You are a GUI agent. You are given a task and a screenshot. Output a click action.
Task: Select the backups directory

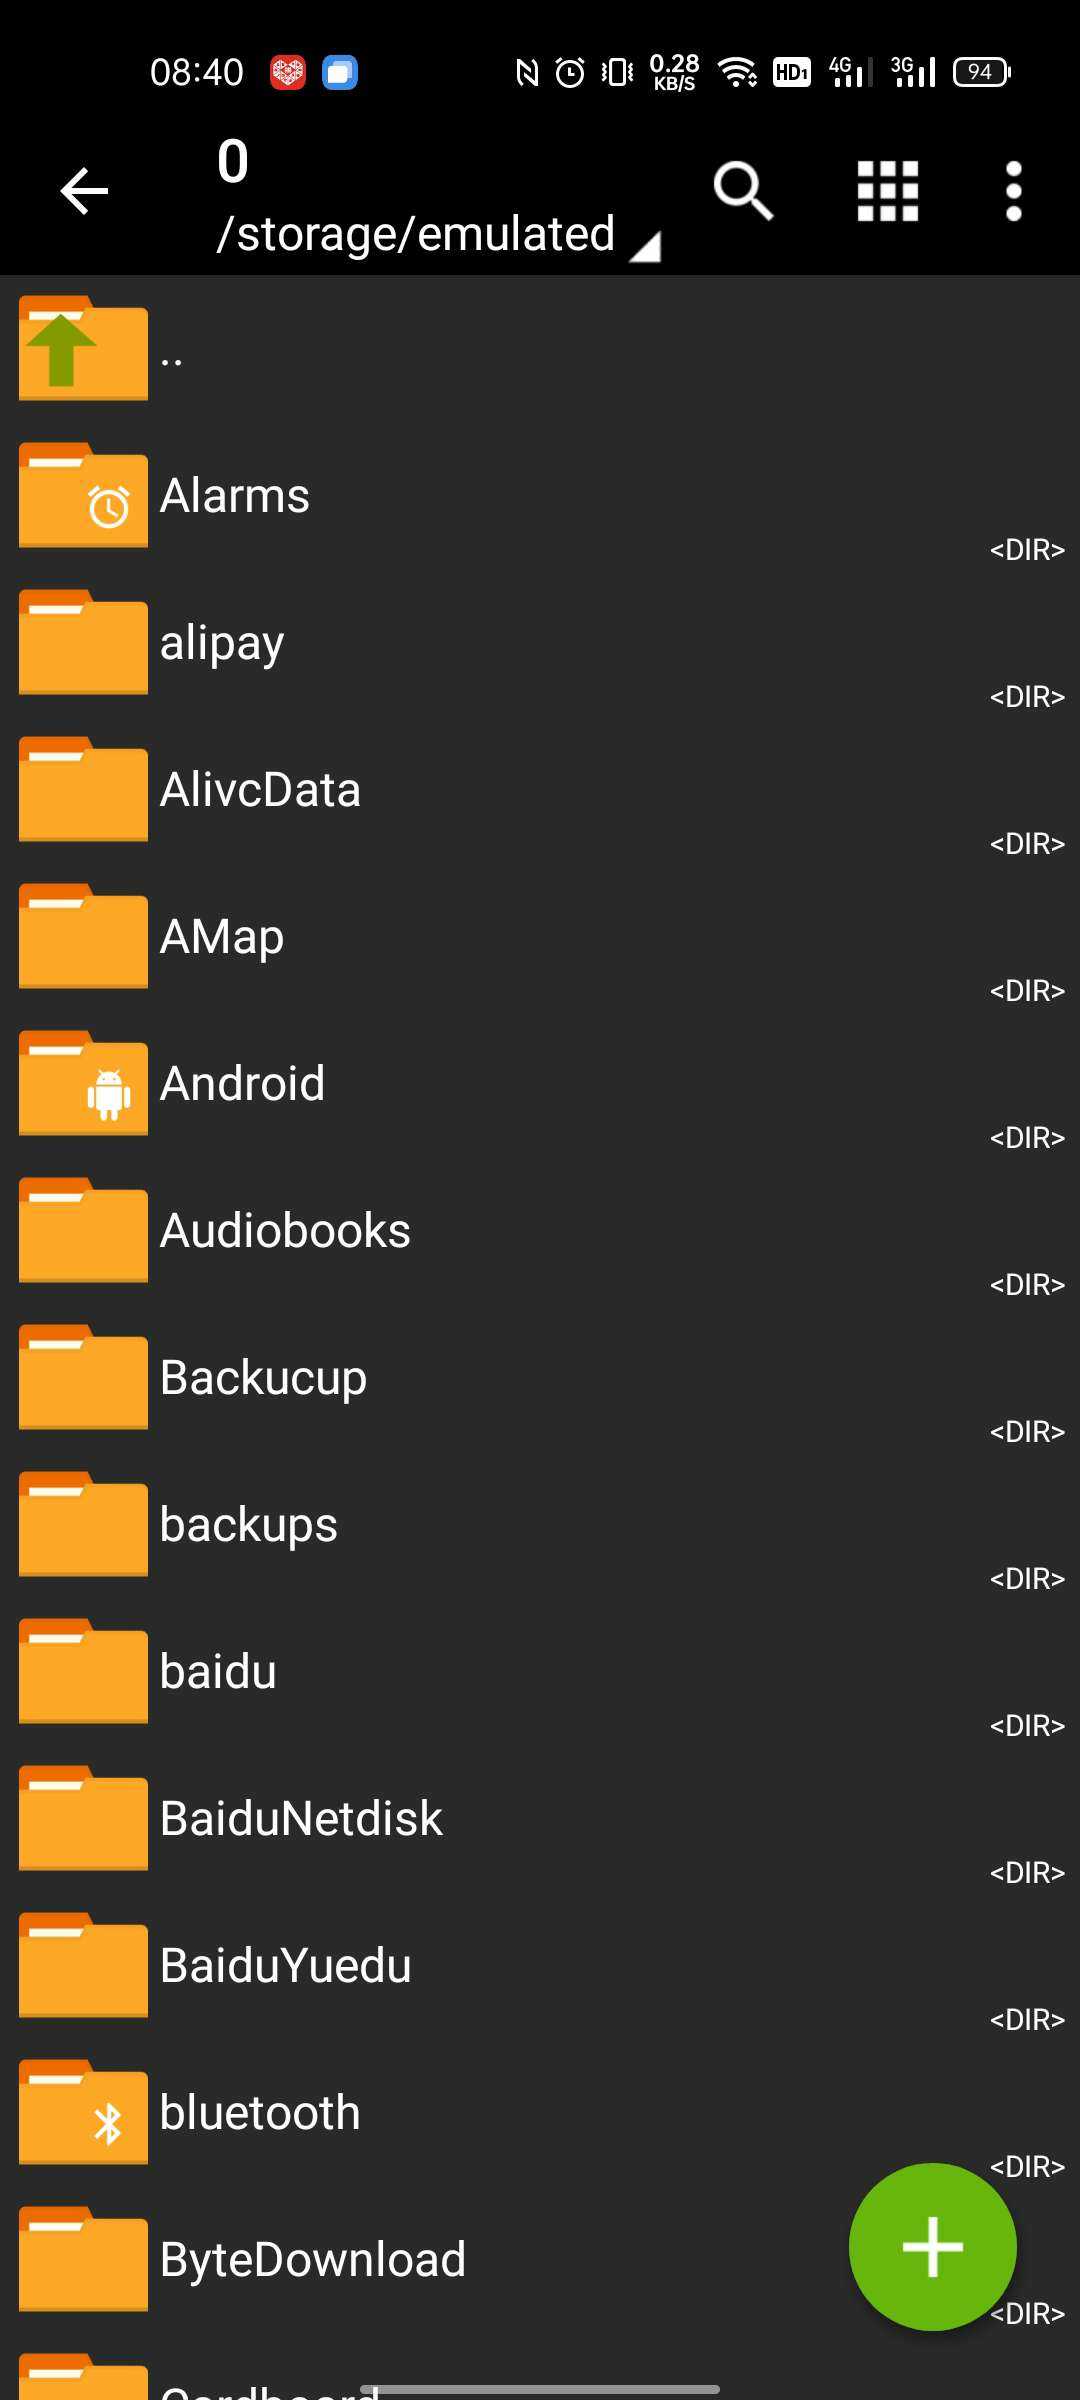coord(249,1525)
